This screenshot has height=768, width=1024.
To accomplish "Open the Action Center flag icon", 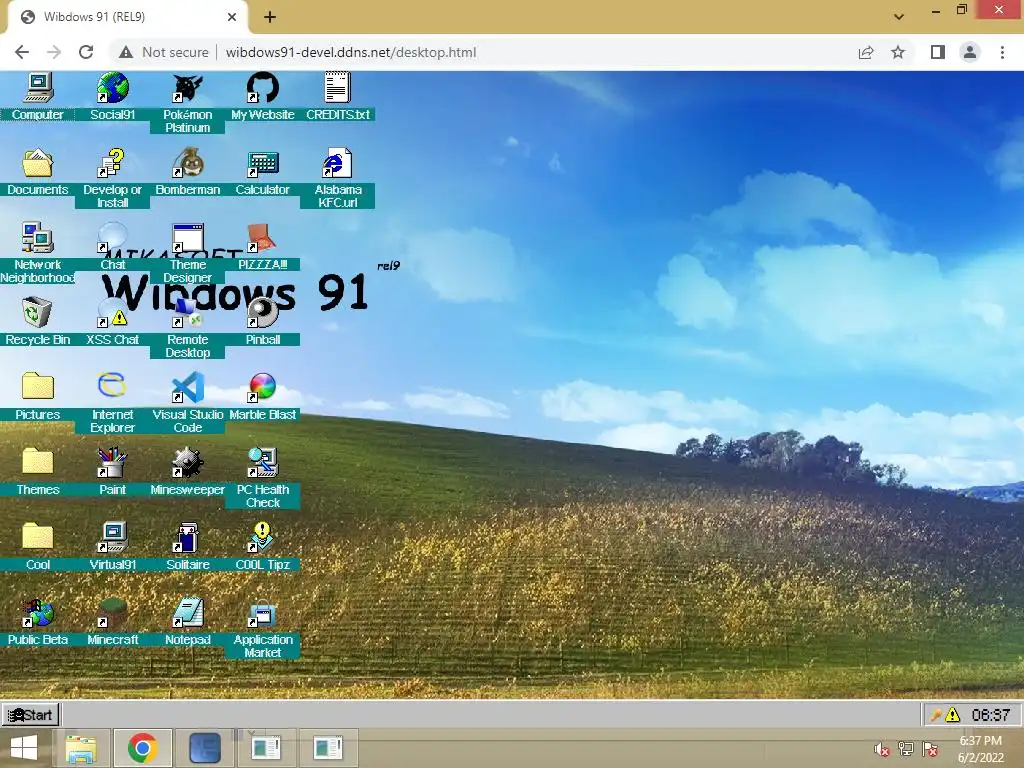I will pos(930,749).
